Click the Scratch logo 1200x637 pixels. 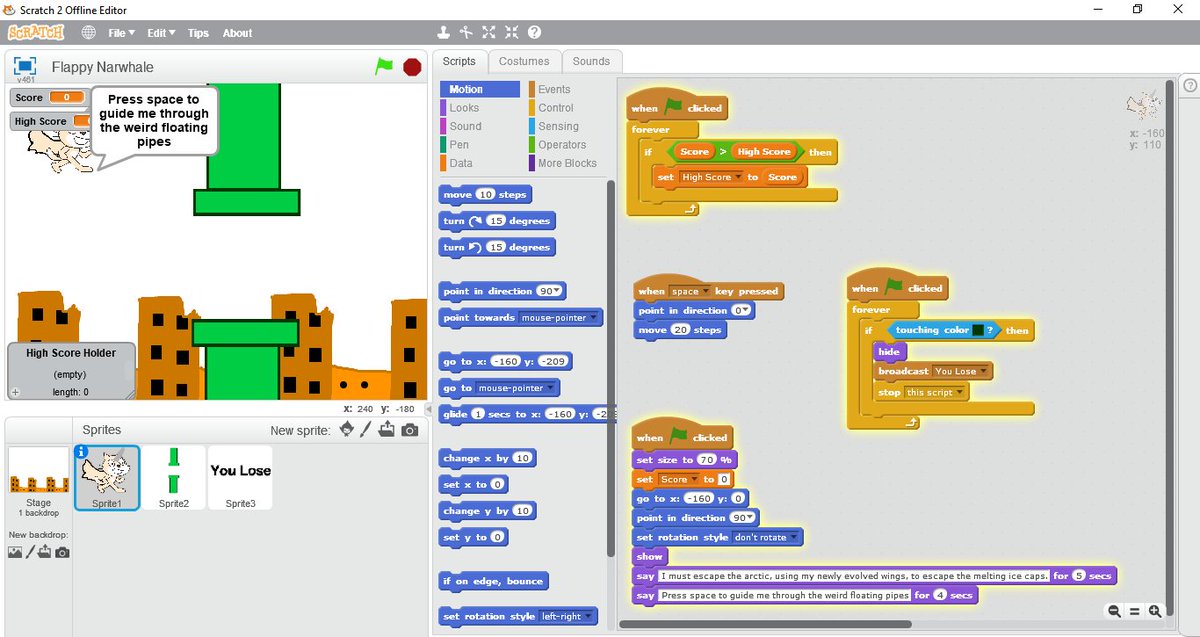pyautogui.click(x=36, y=32)
